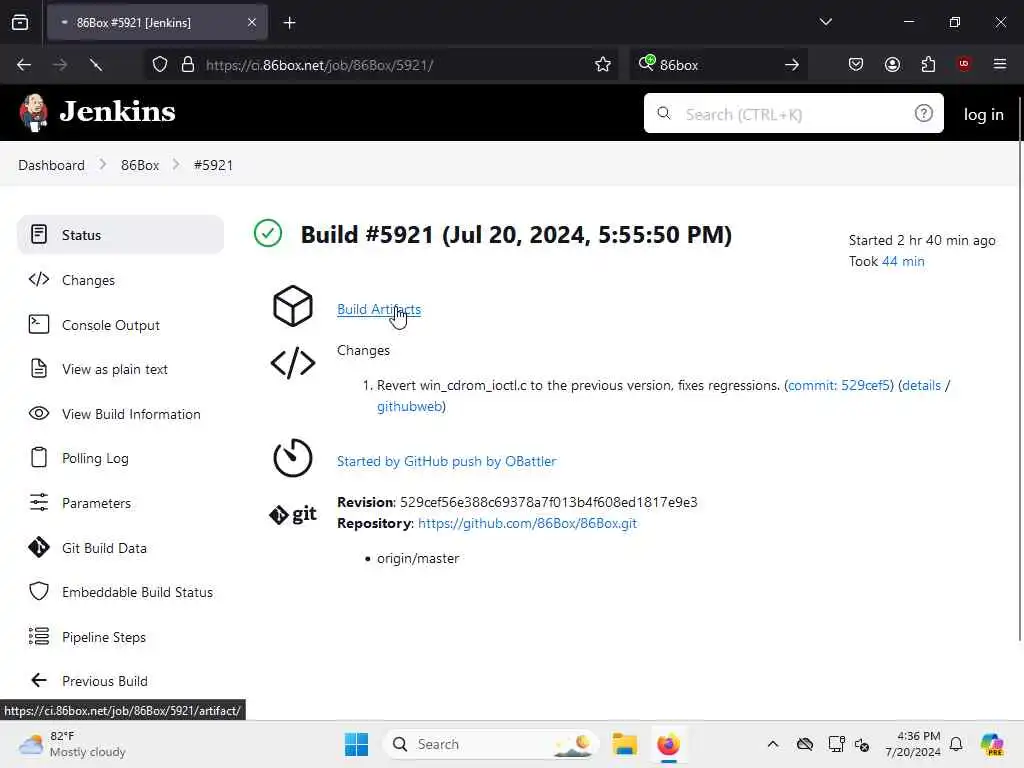Open the notification bell in taskbar
Screen dimensions: 1024x768
(x=956, y=744)
